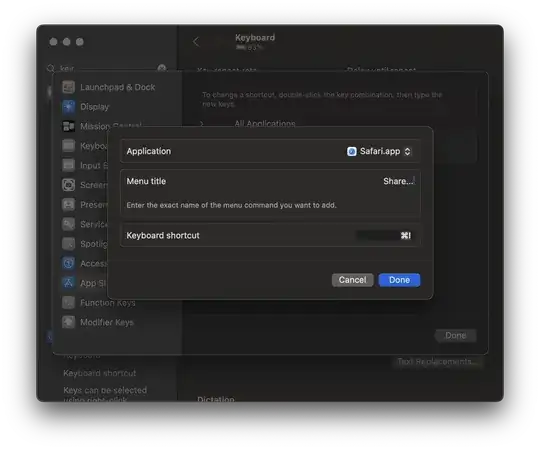This screenshot has width=540, height=450.
Task: Click the Services icon in the list
Action: click(69, 224)
